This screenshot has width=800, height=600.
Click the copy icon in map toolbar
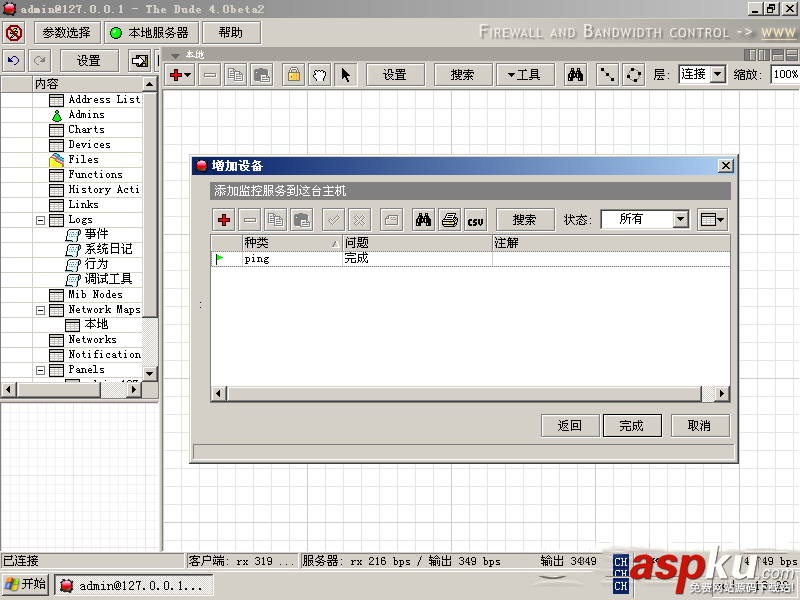[235, 75]
